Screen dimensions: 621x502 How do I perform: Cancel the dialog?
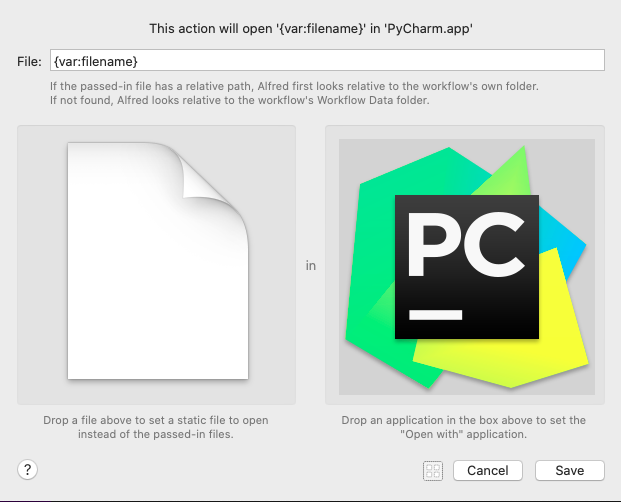pos(488,470)
